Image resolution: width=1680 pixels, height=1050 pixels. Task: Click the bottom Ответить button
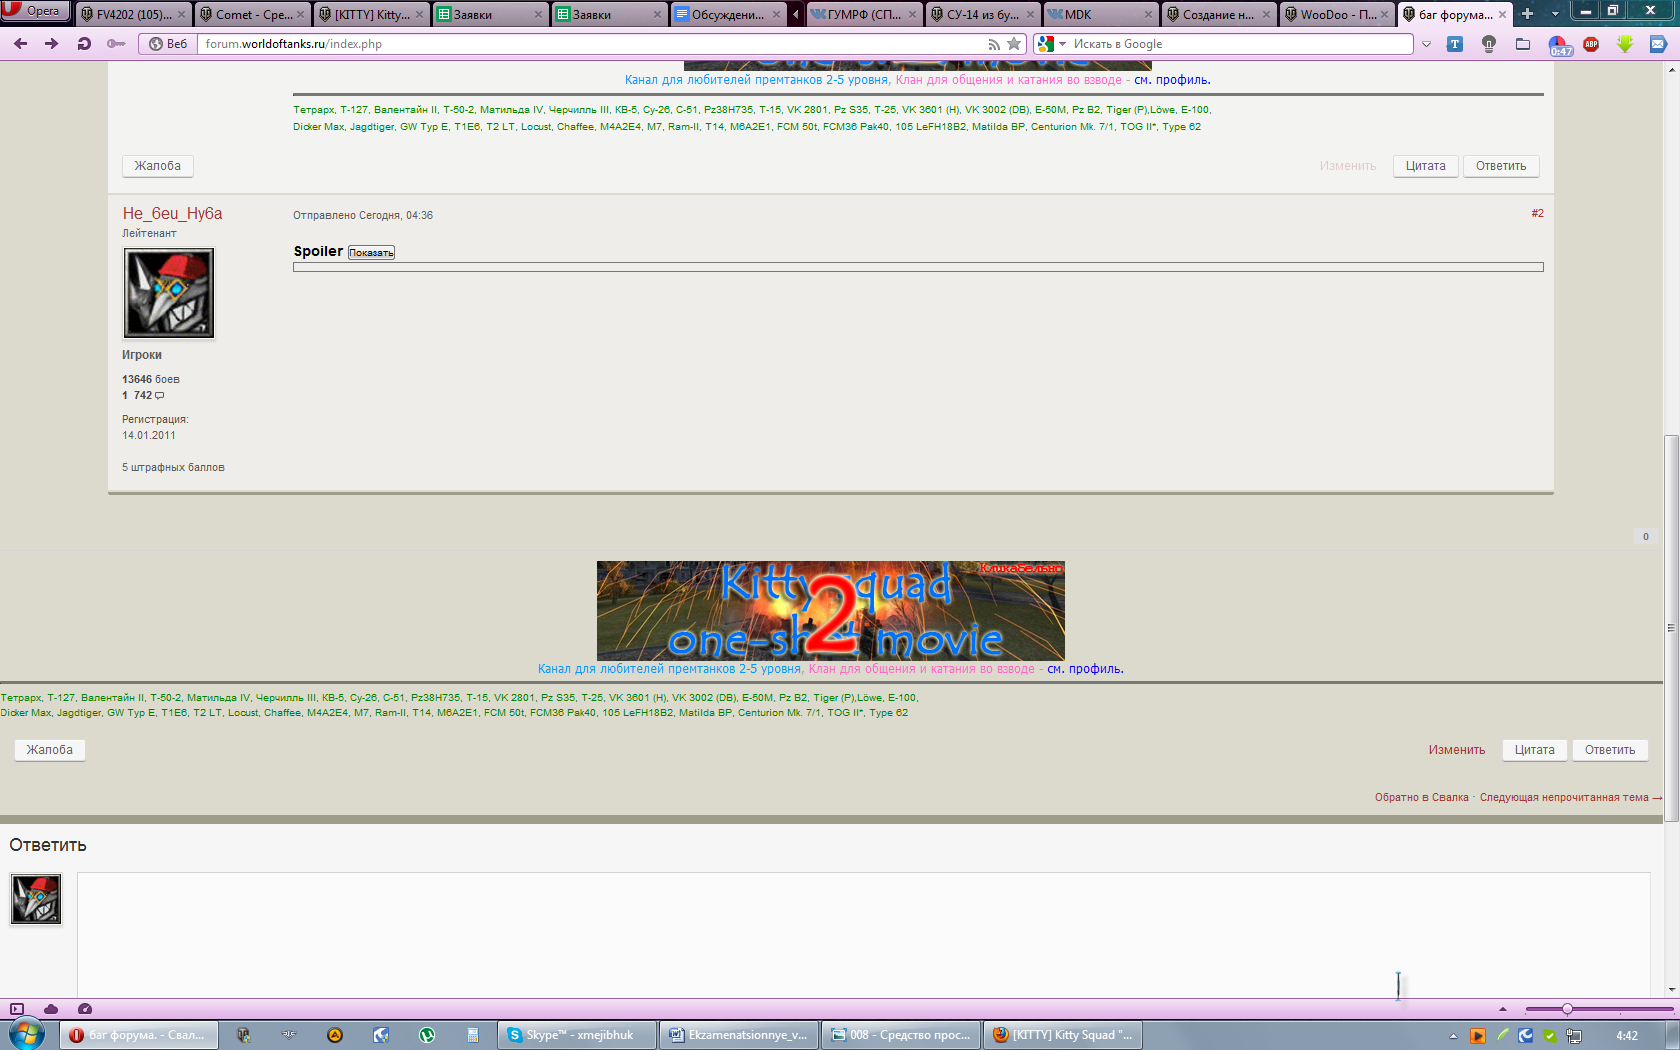click(x=1610, y=750)
